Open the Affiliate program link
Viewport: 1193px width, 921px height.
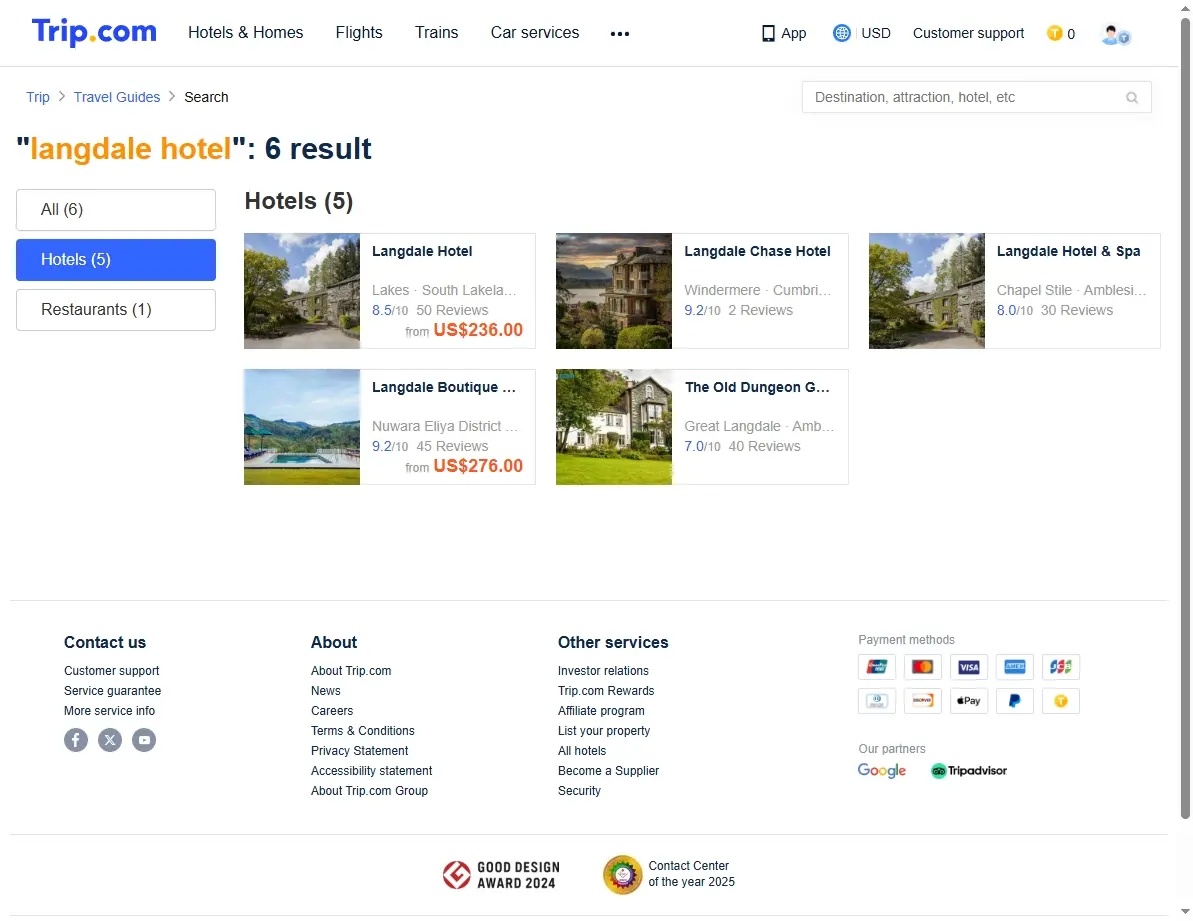[x=601, y=711]
